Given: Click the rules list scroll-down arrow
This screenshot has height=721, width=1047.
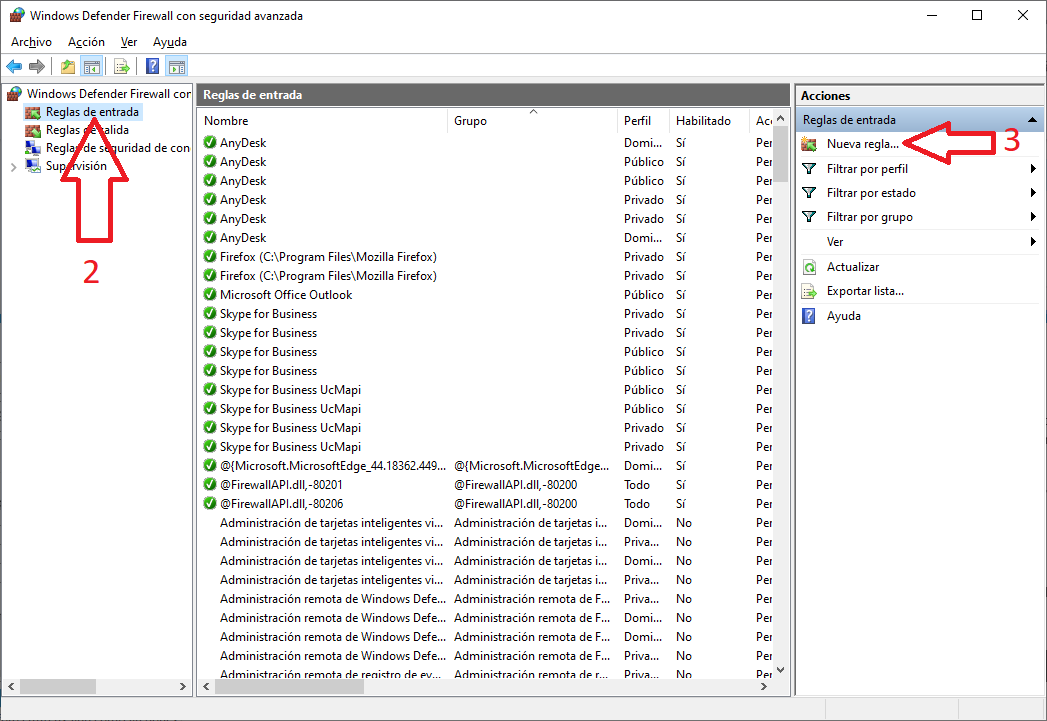Looking at the screenshot, I should (x=781, y=670).
